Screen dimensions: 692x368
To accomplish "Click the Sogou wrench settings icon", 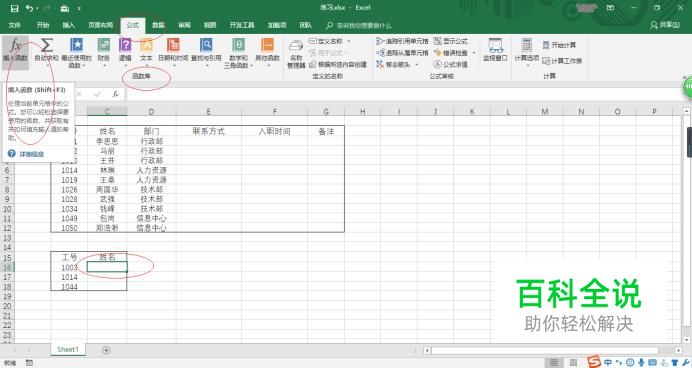I will click(686, 363).
